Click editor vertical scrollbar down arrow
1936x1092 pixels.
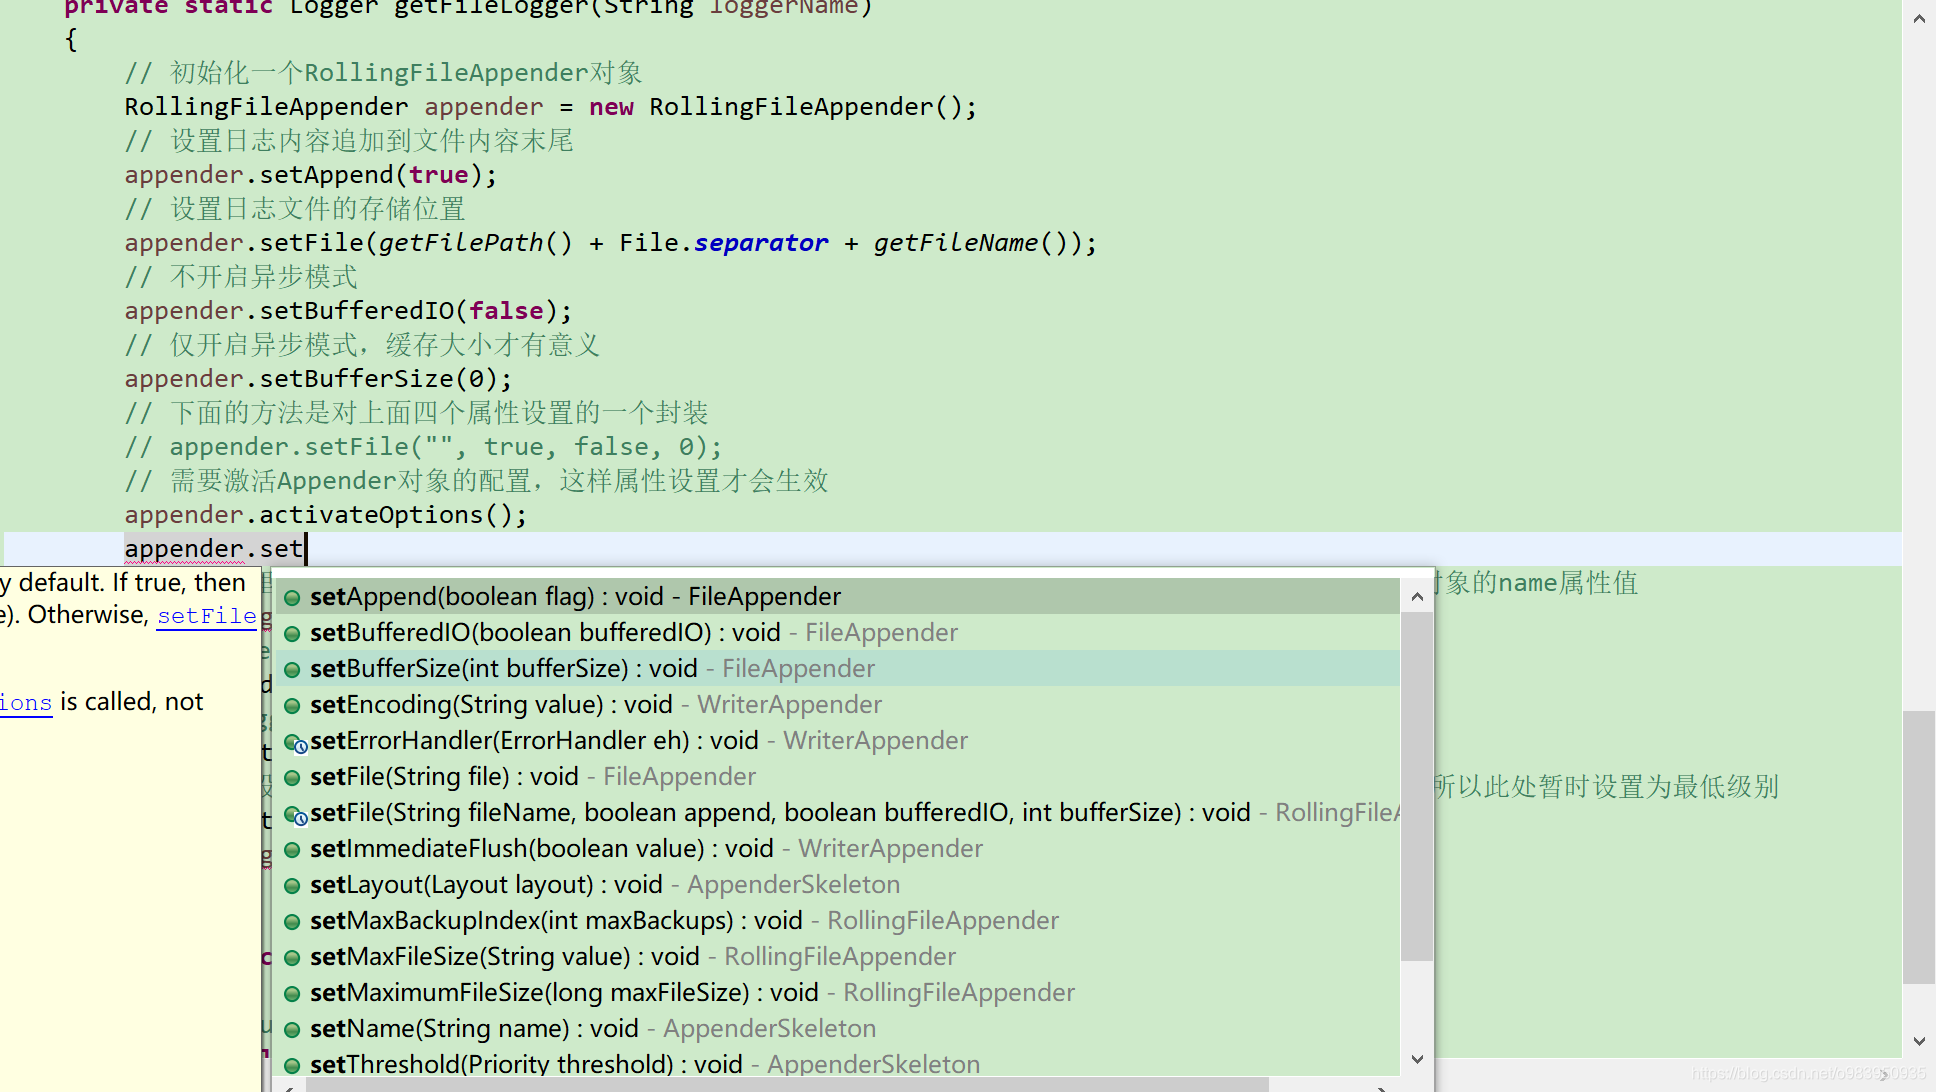(x=1918, y=1041)
